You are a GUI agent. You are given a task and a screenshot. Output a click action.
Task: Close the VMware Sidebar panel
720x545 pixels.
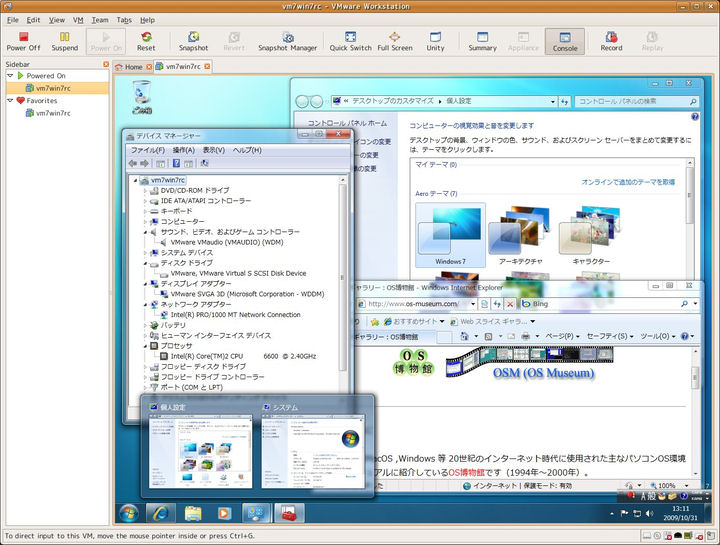point(106,64)
